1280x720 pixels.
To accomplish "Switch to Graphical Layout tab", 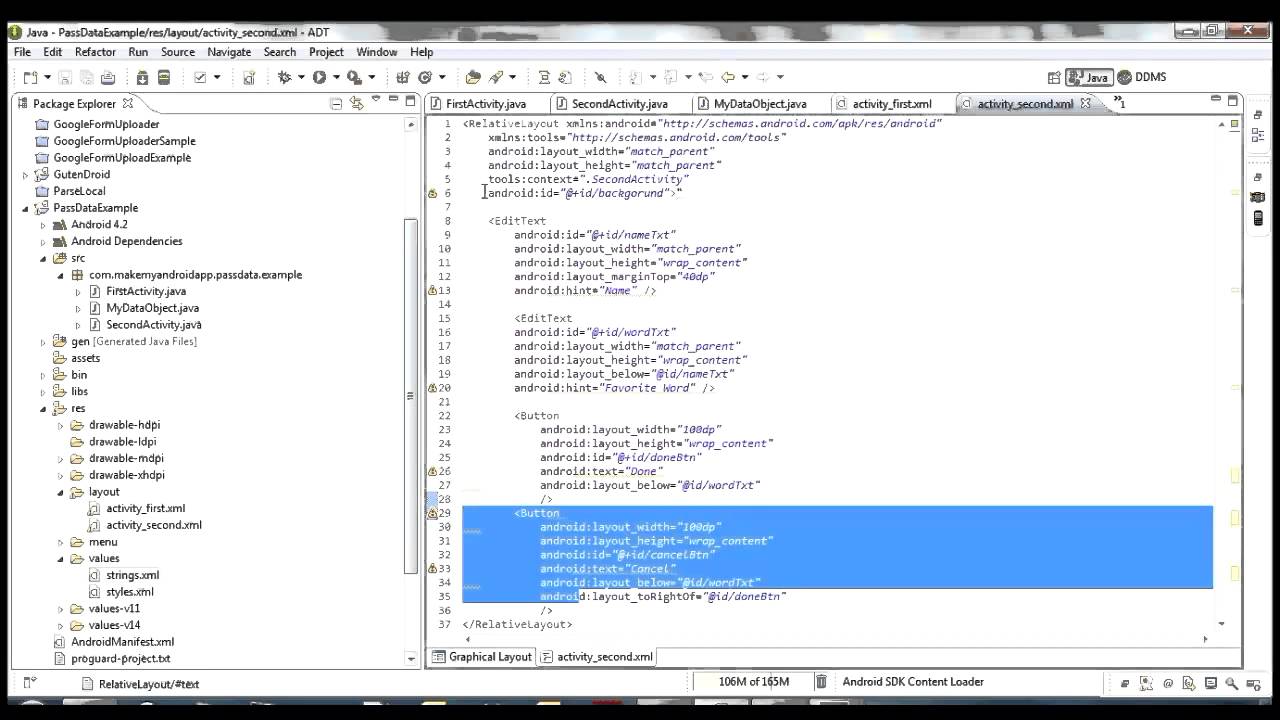I will click(x=482, y=657).
